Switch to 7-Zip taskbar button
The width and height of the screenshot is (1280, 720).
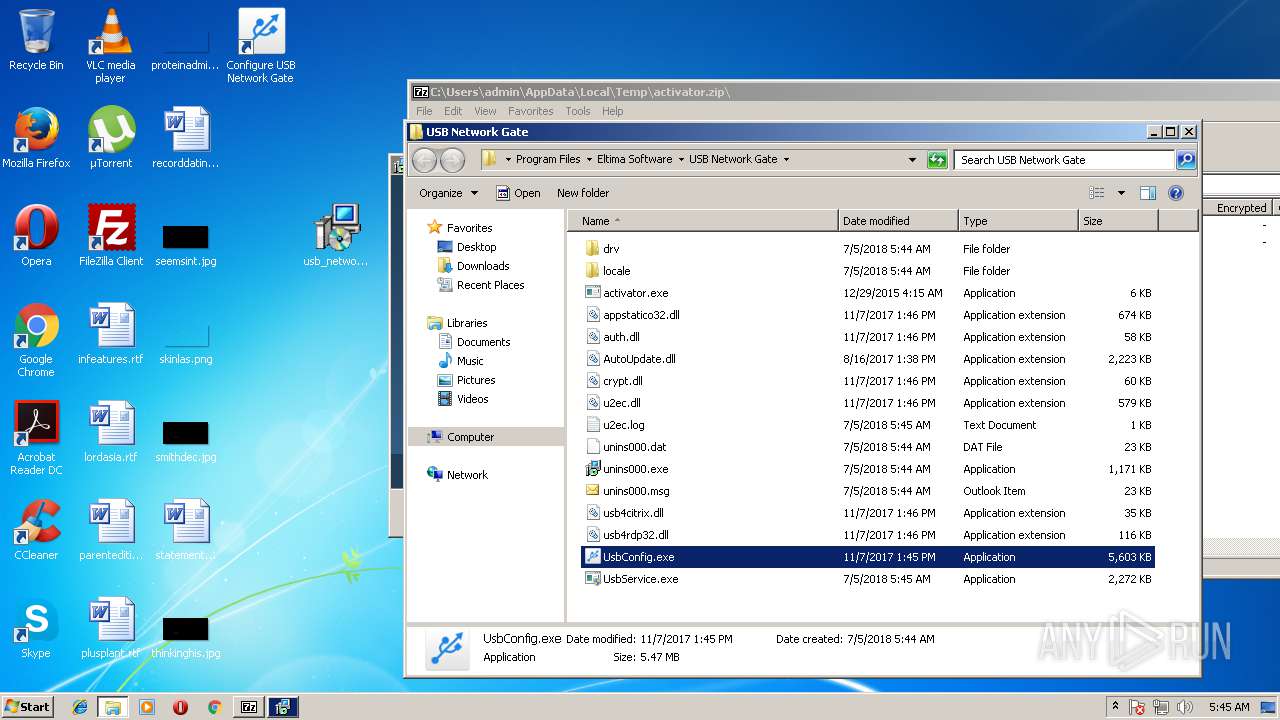(248, 707)
